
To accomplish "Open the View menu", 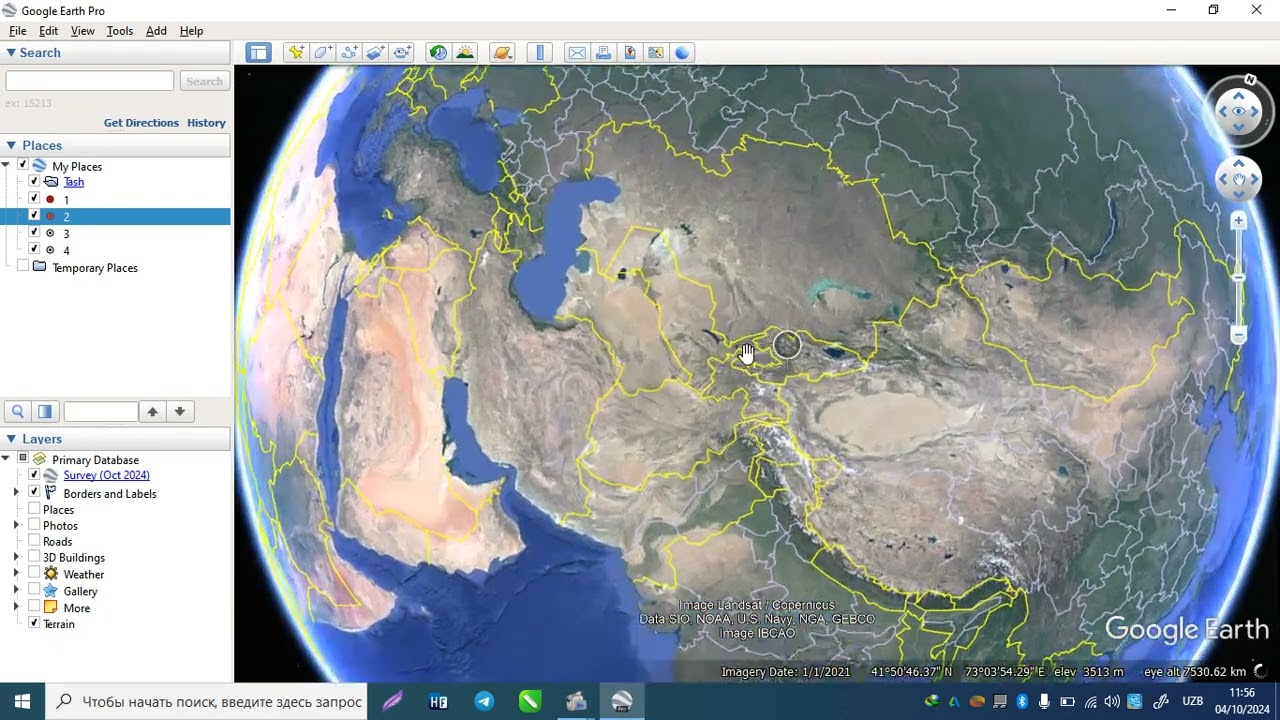I will [83, 31].
